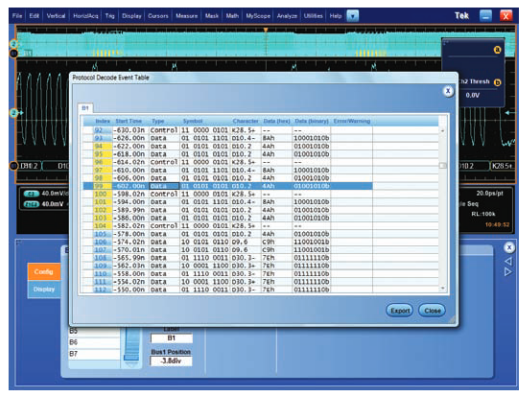528x399 pixels.
Task: Select bus B7 in the bus list
Action: [94, 354]
